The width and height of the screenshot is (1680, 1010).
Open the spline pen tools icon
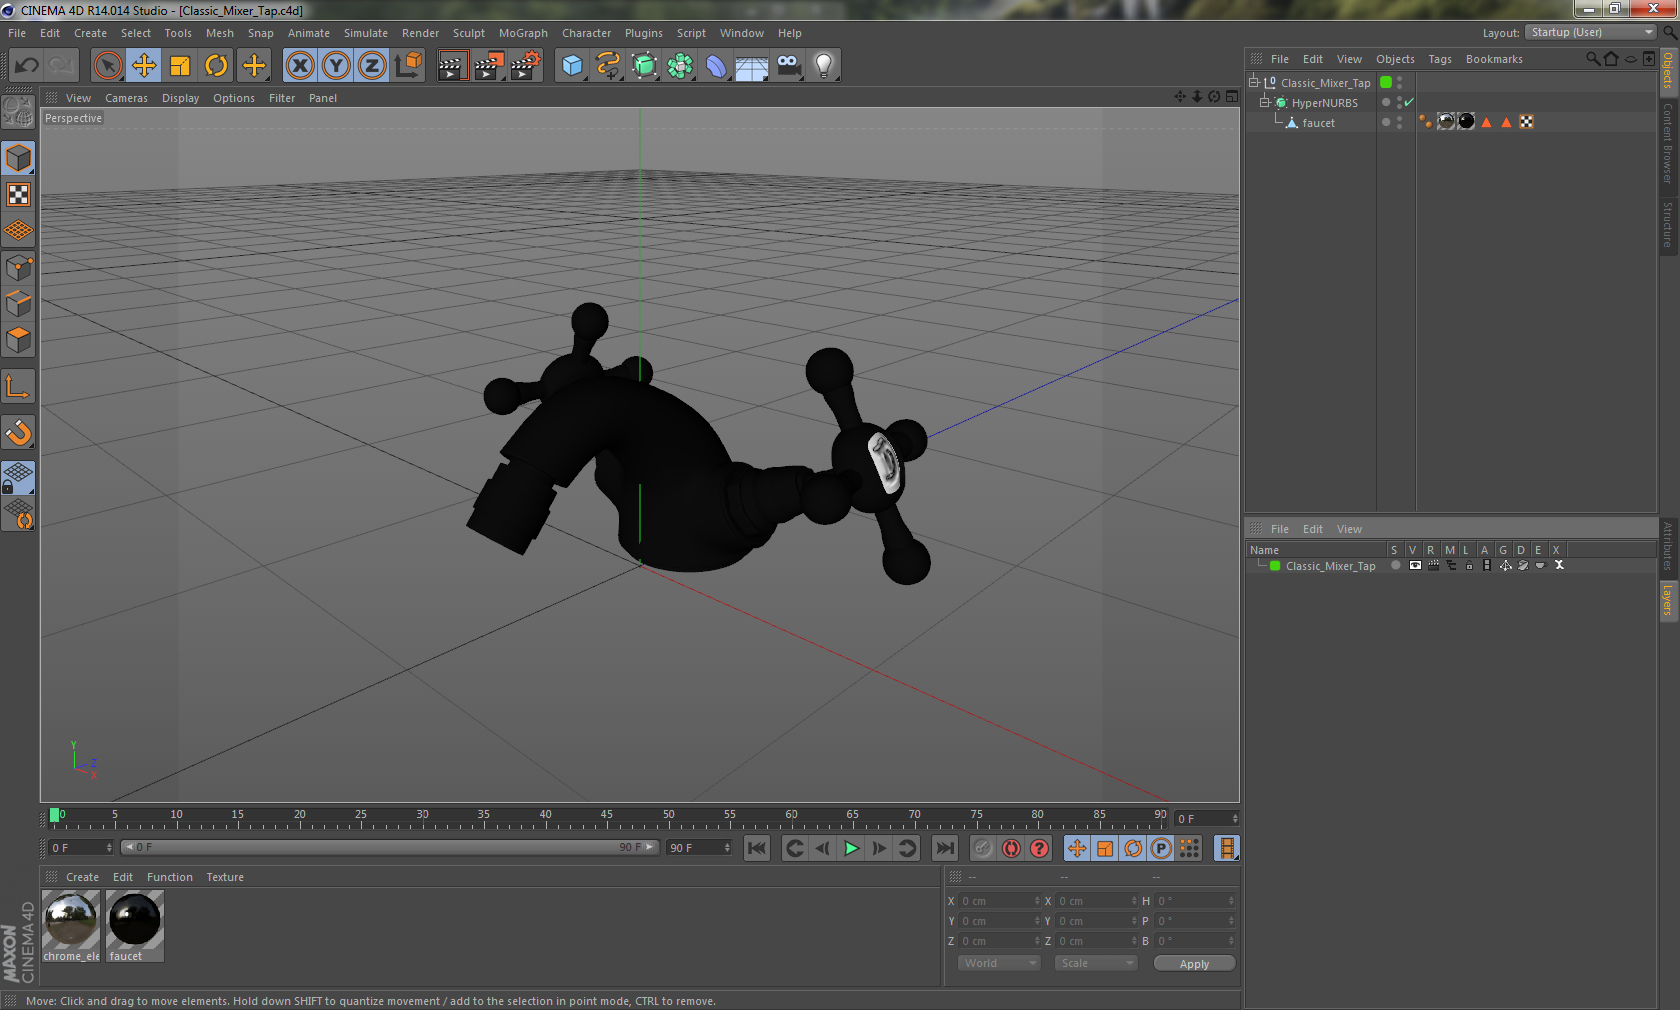coord(608,66)
